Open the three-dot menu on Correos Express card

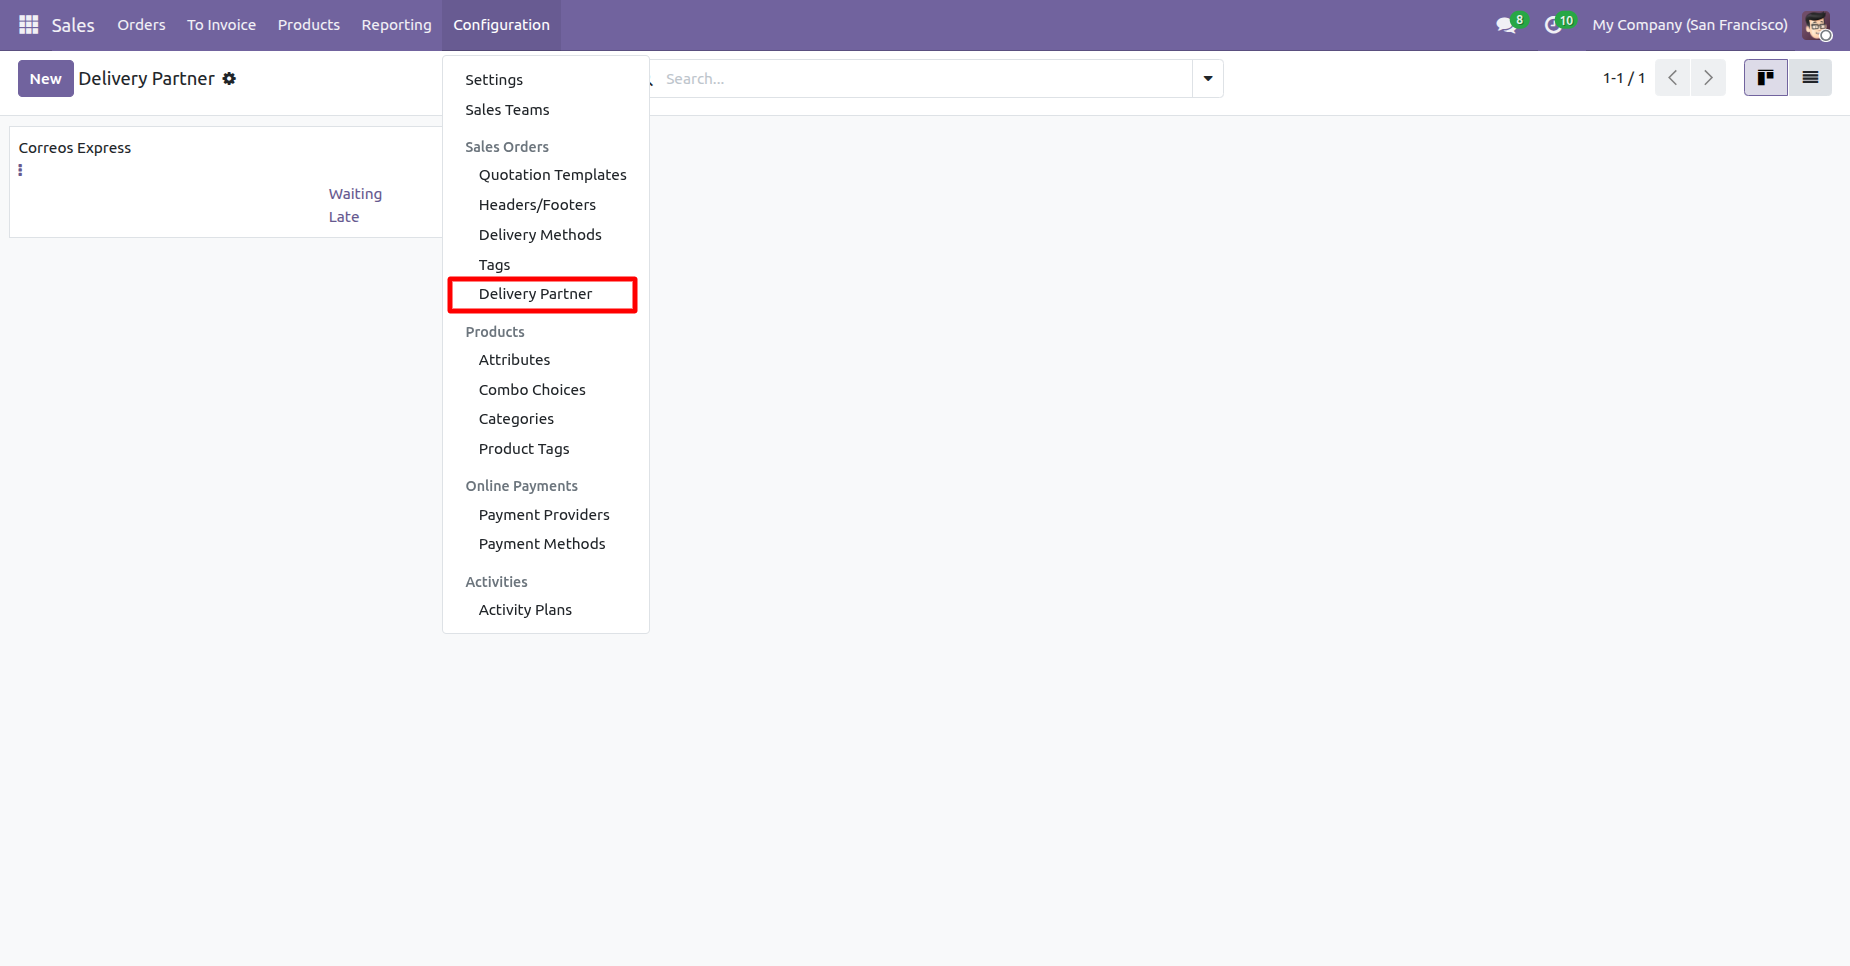(20, 170)
